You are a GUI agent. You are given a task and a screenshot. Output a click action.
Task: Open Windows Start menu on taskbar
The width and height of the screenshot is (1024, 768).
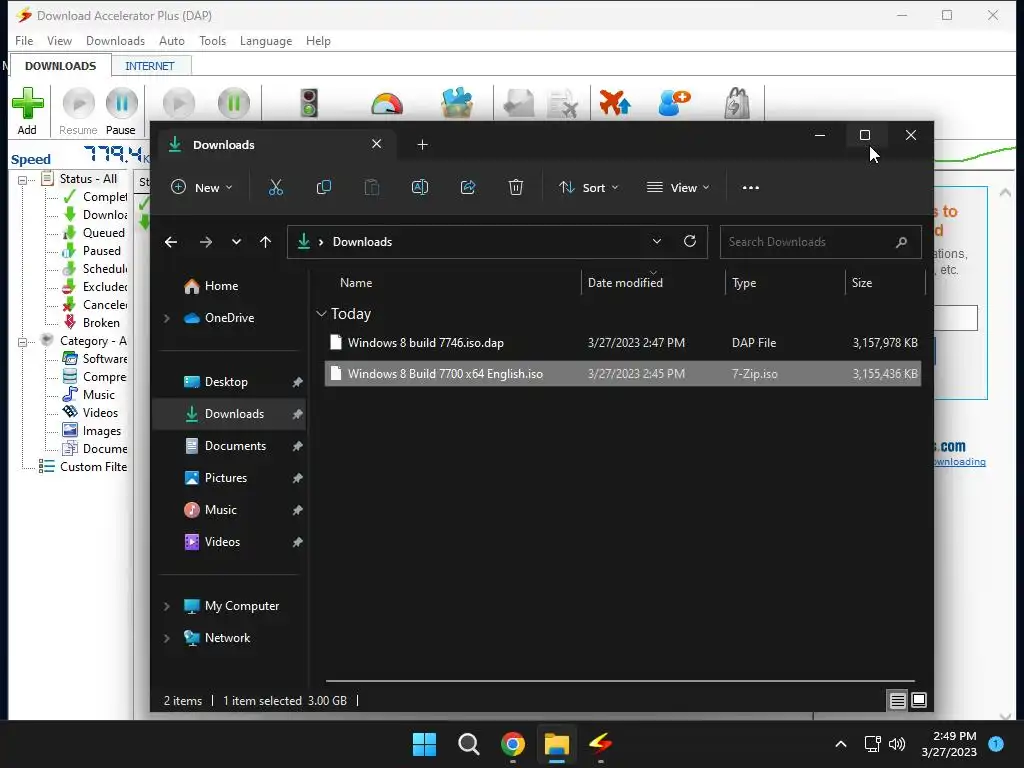coord(424,744)
